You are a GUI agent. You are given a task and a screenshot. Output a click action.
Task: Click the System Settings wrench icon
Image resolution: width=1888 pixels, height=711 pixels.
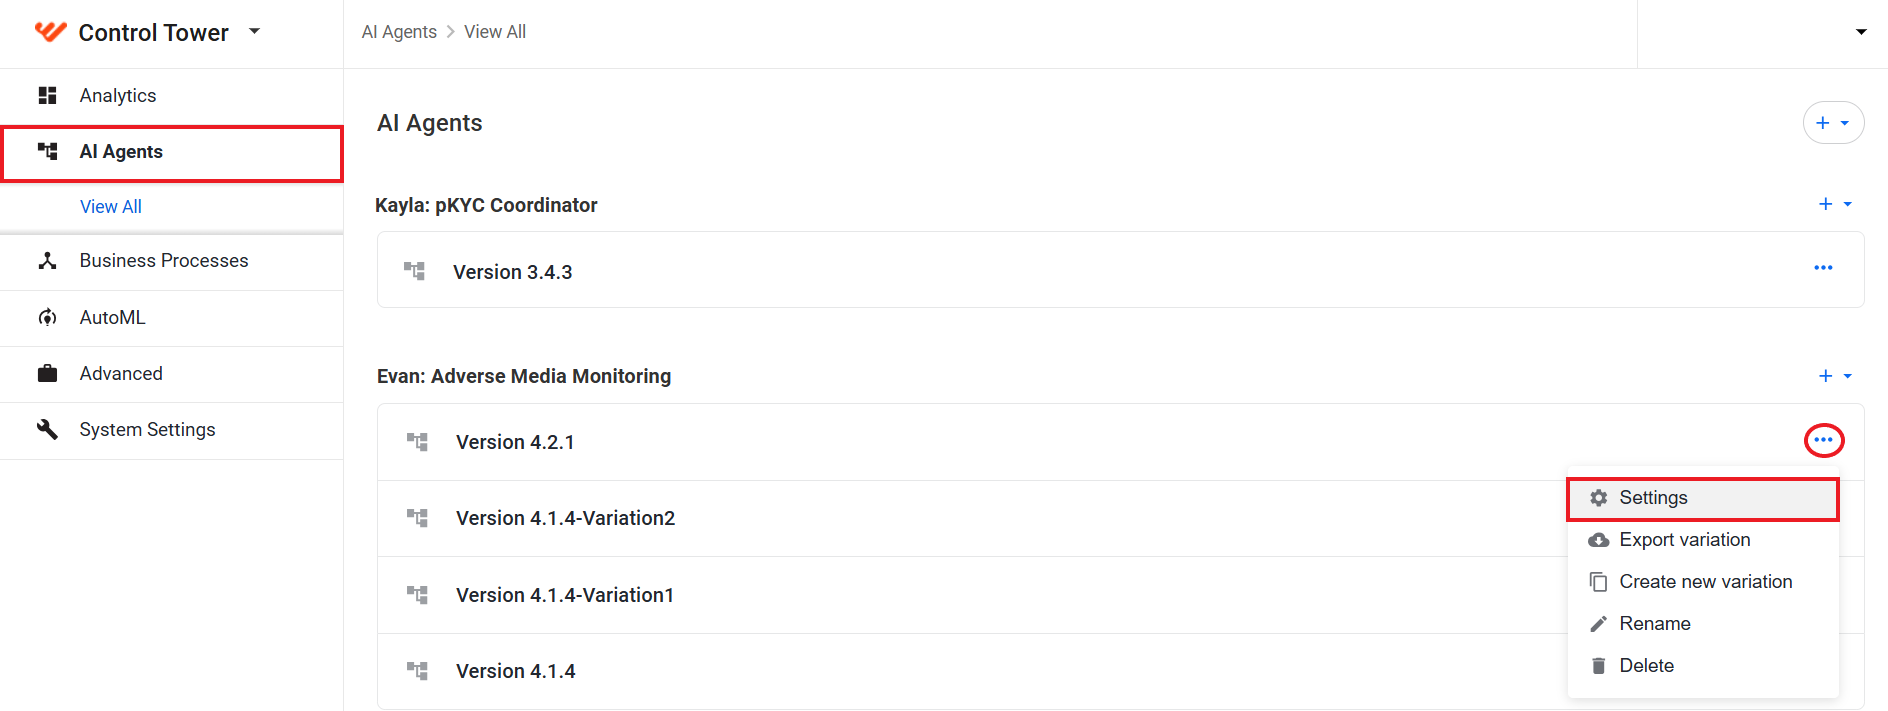click(x=47, y=429)
